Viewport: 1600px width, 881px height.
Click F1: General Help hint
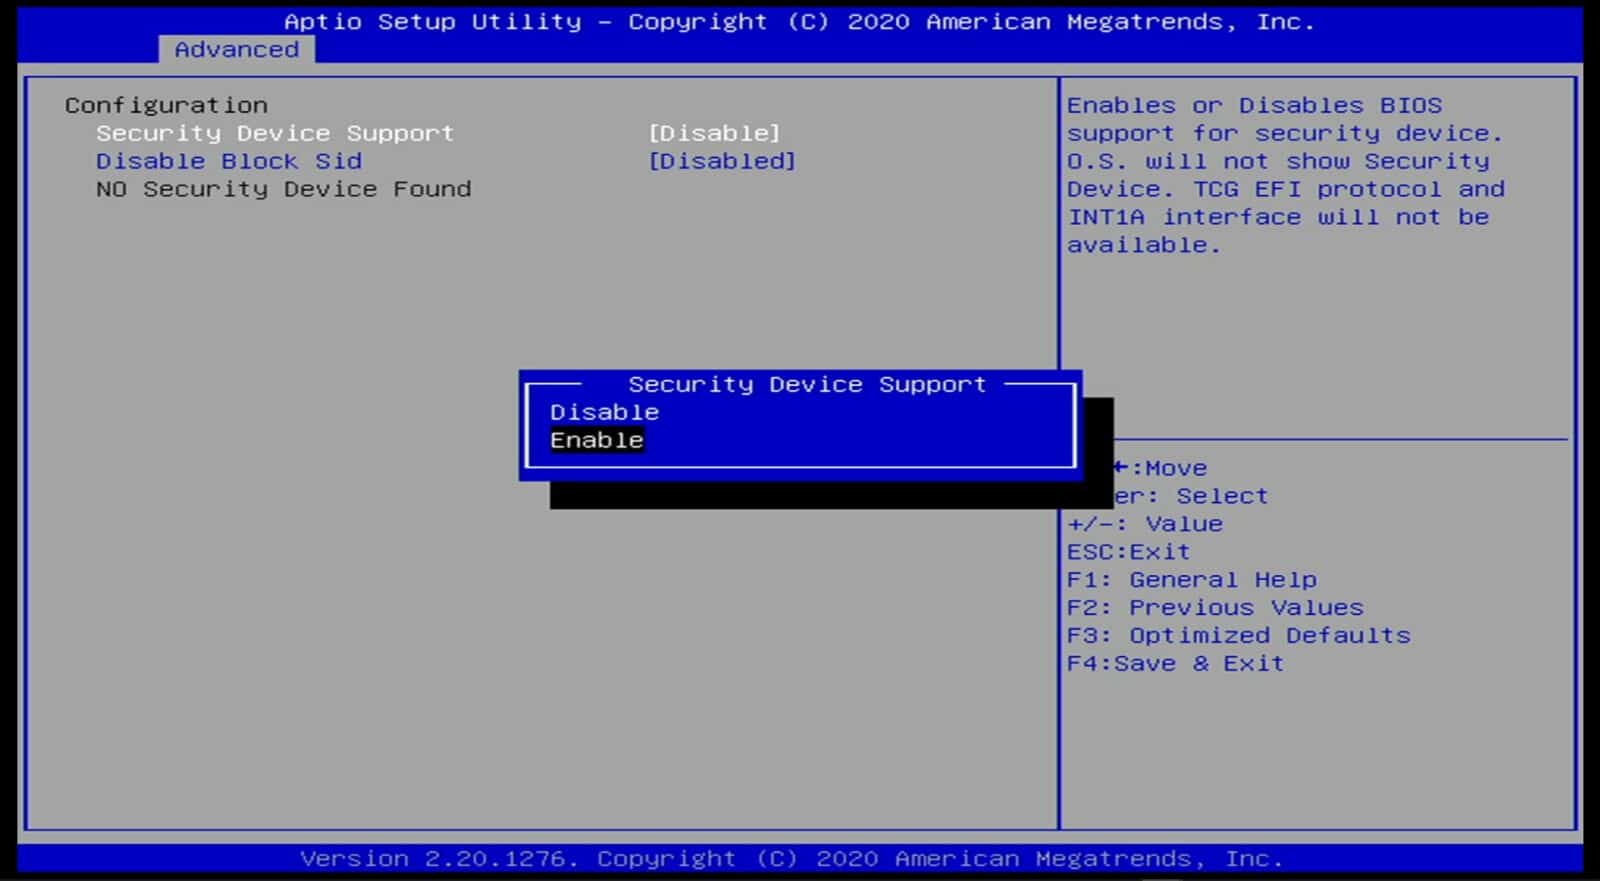click(1191, 579)
